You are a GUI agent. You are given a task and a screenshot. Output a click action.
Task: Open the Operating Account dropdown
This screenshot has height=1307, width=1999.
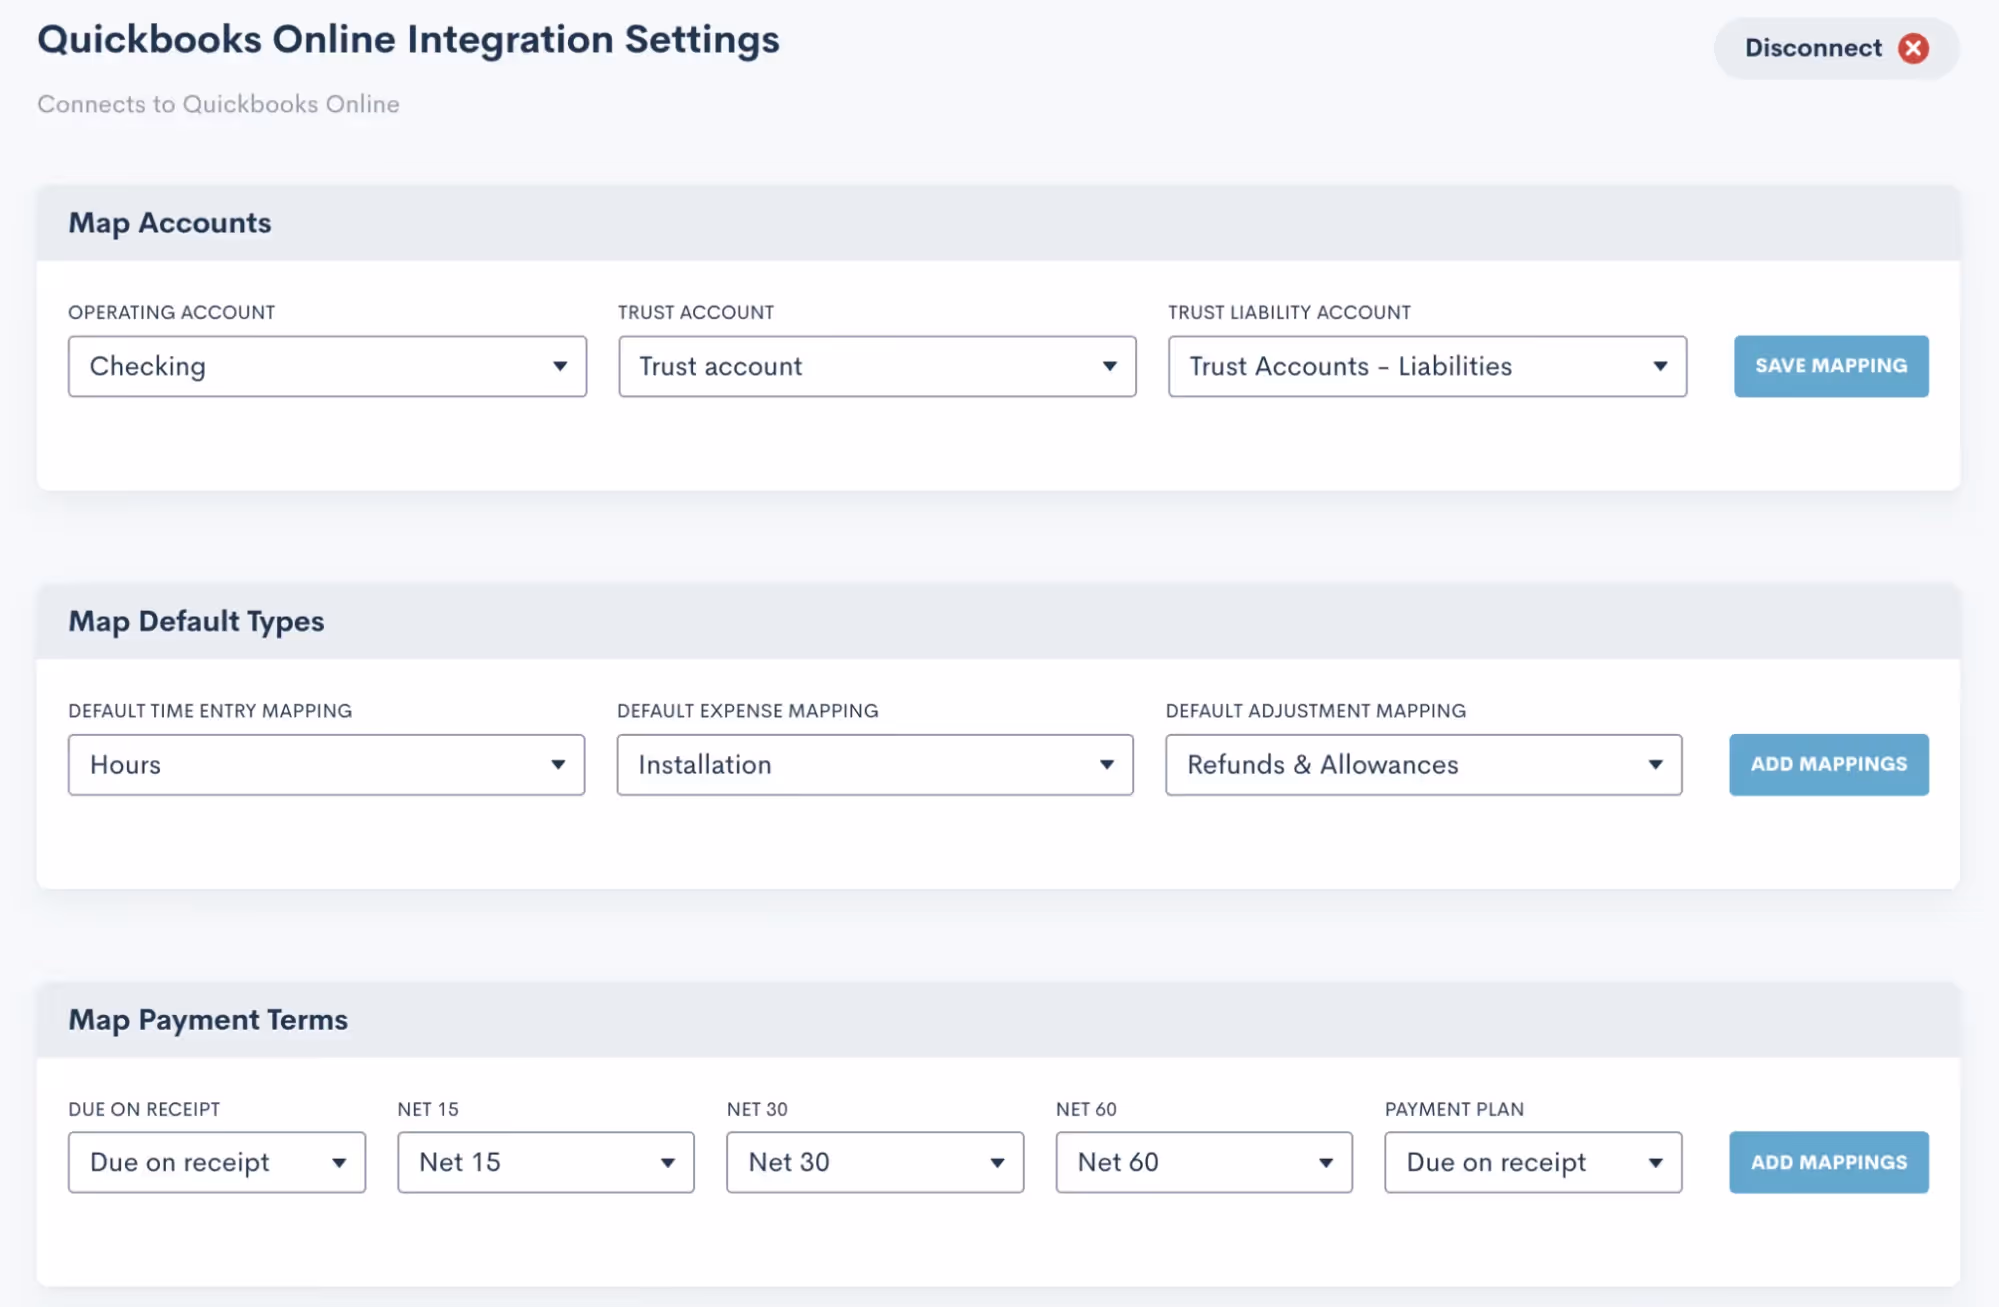coord(327,366)
